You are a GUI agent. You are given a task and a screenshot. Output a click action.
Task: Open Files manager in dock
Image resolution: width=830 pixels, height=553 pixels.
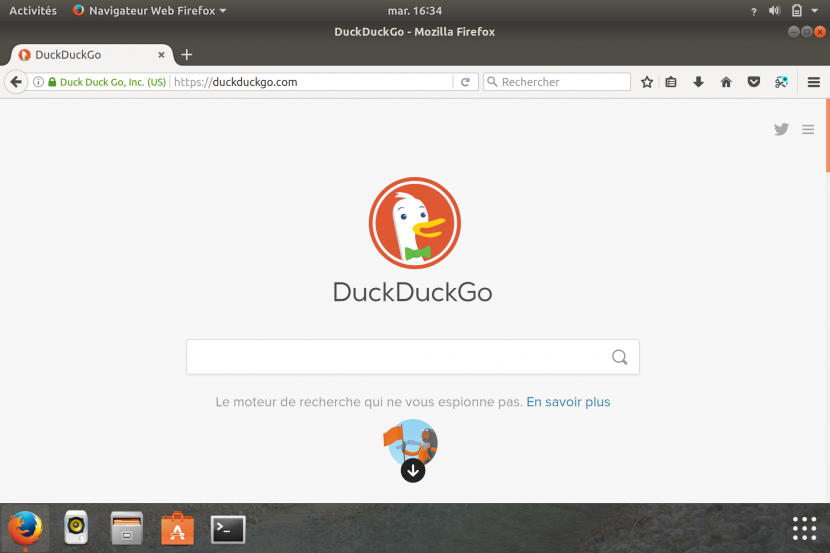click(x=127, y=528)
